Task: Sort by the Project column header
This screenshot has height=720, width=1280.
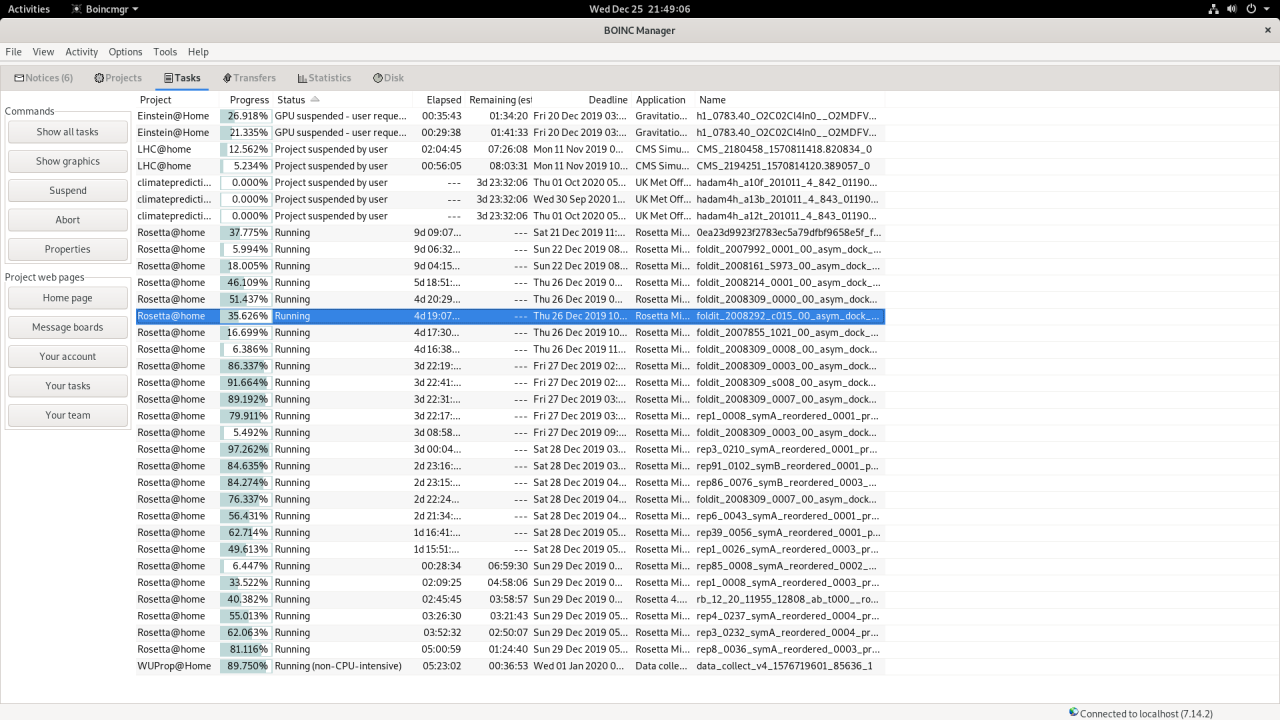Action: (x=177, y=100)
